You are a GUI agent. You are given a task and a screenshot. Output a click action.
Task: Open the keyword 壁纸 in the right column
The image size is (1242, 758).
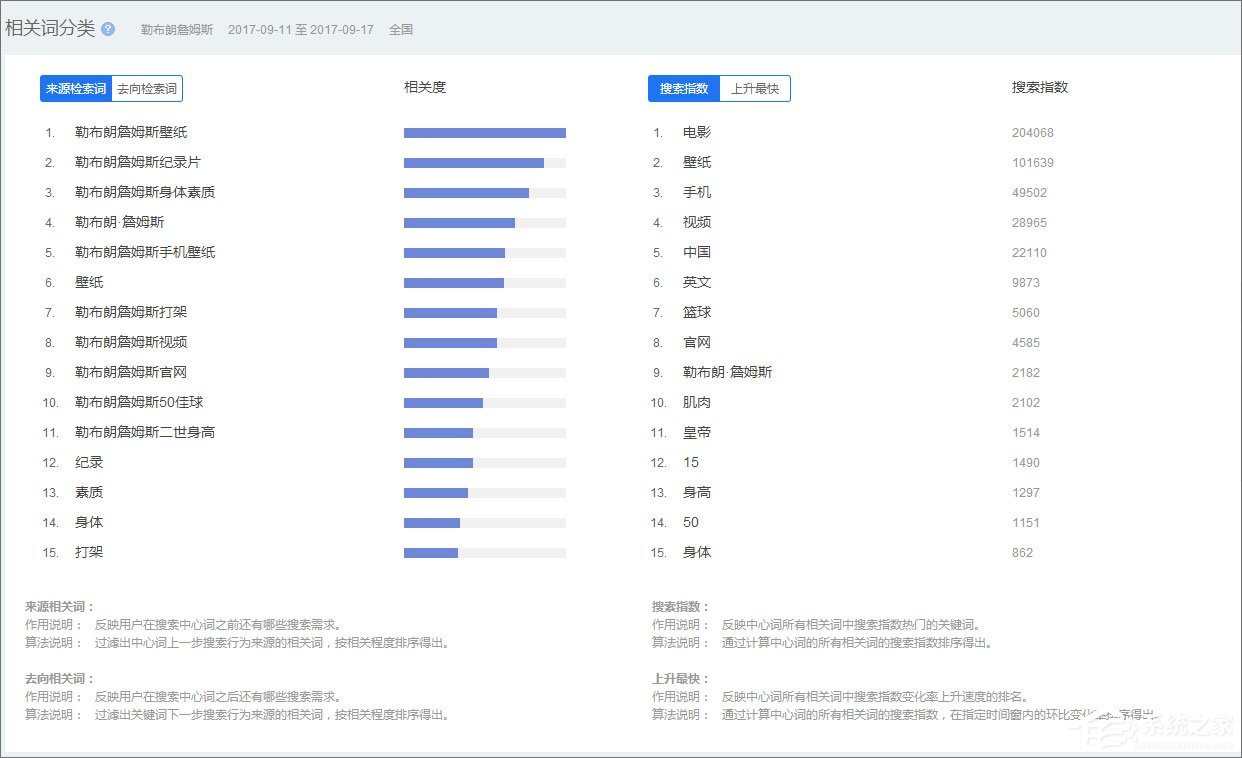[x=697, y=162]
